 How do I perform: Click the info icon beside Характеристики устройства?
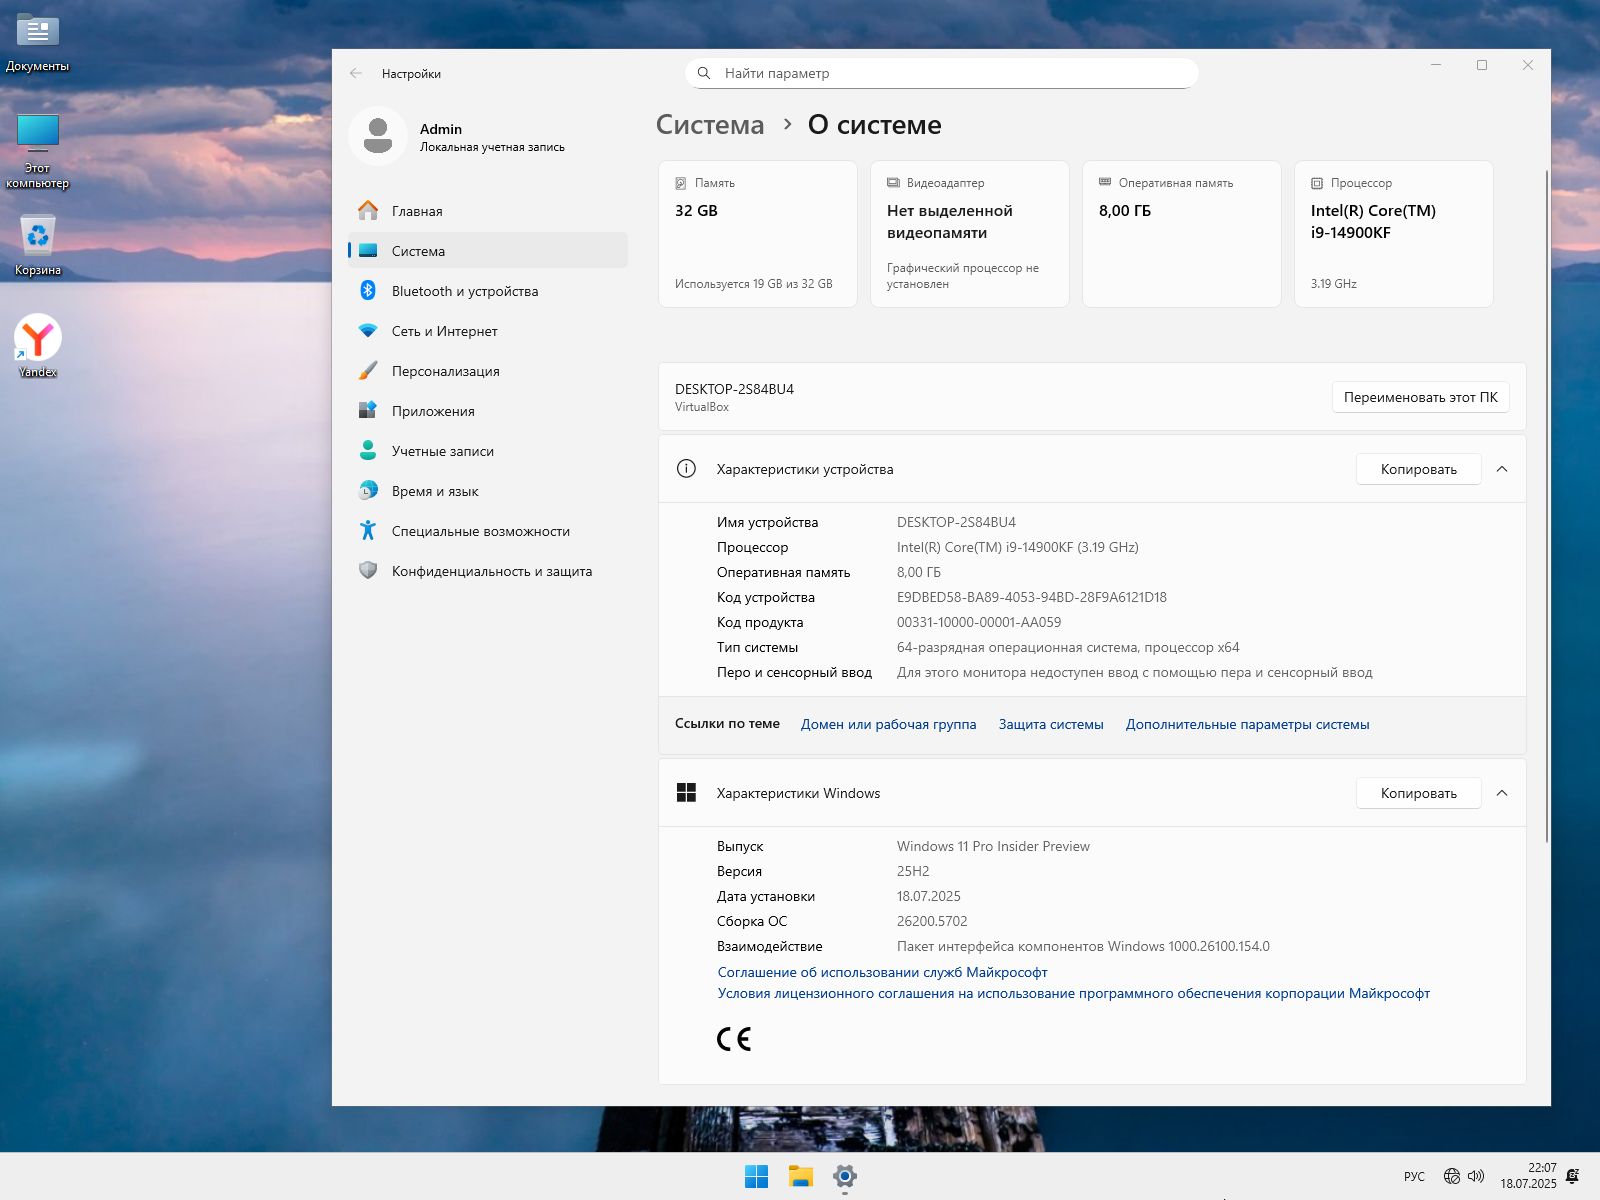click(686, 468)
